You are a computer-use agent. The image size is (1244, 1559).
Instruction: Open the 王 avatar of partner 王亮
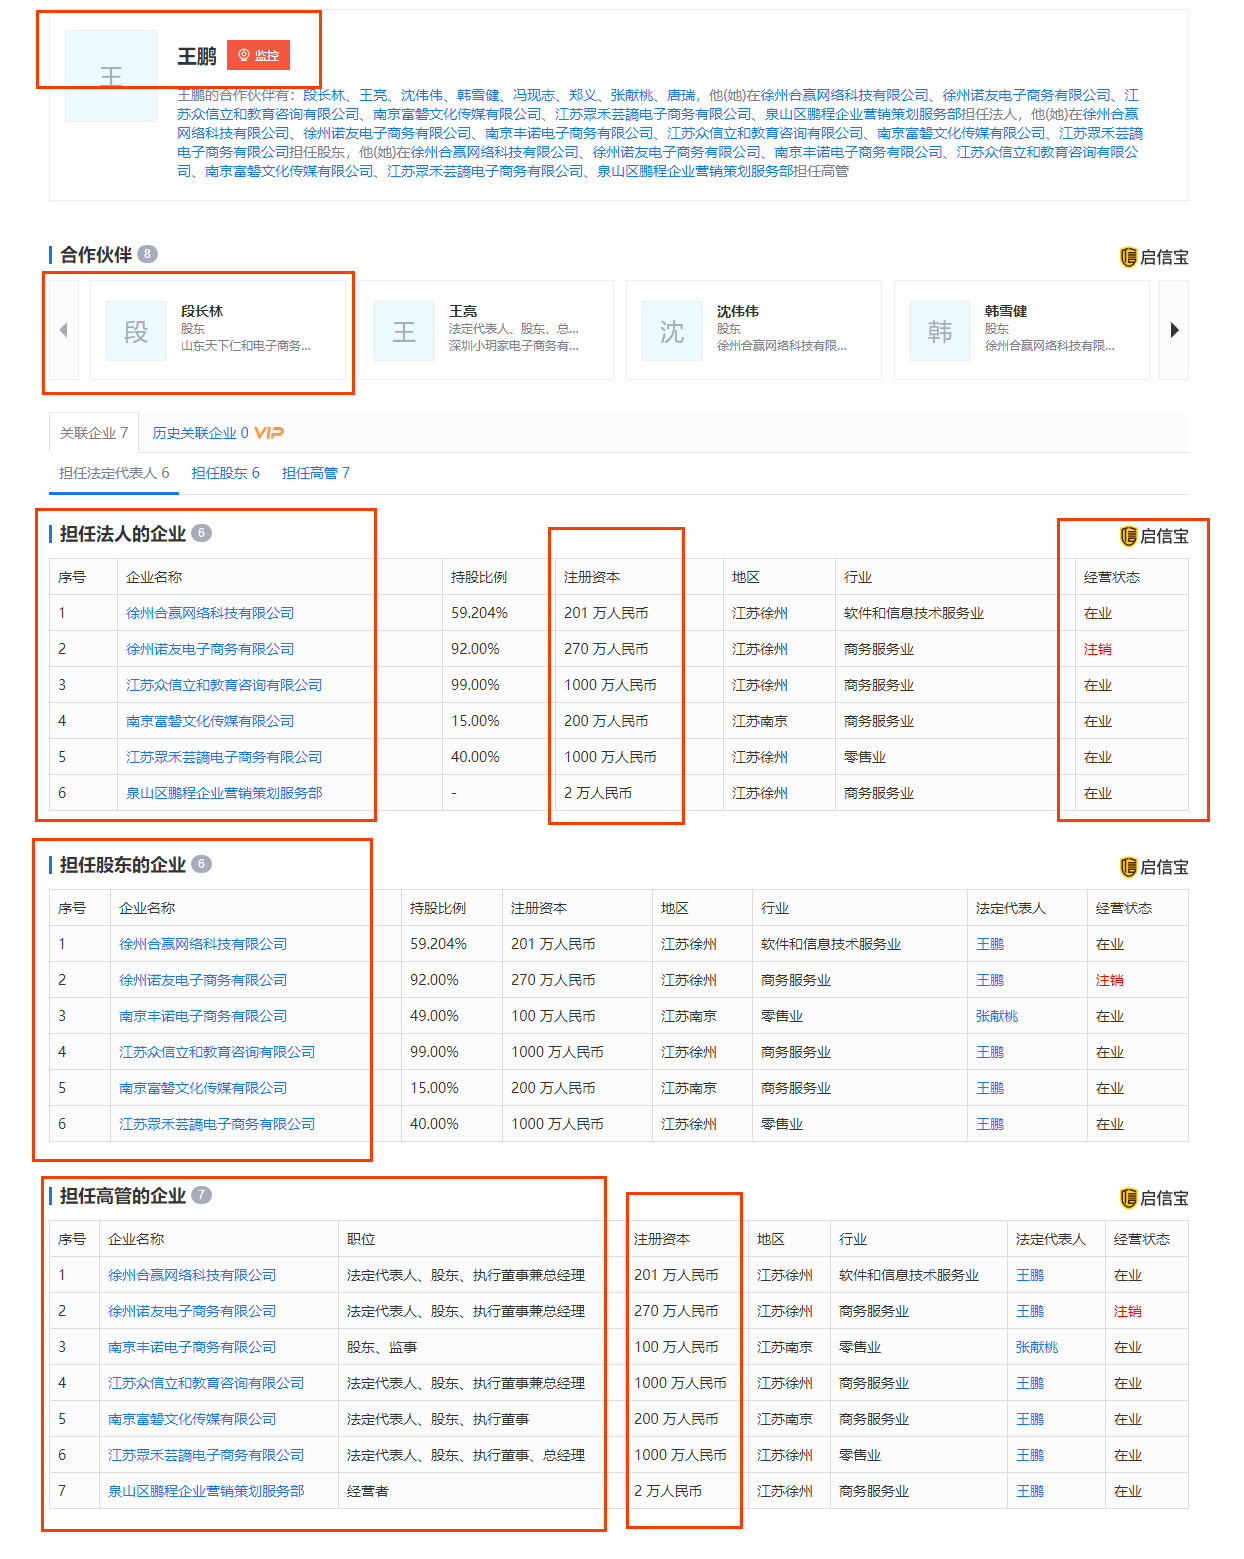(x=404, y=331)
